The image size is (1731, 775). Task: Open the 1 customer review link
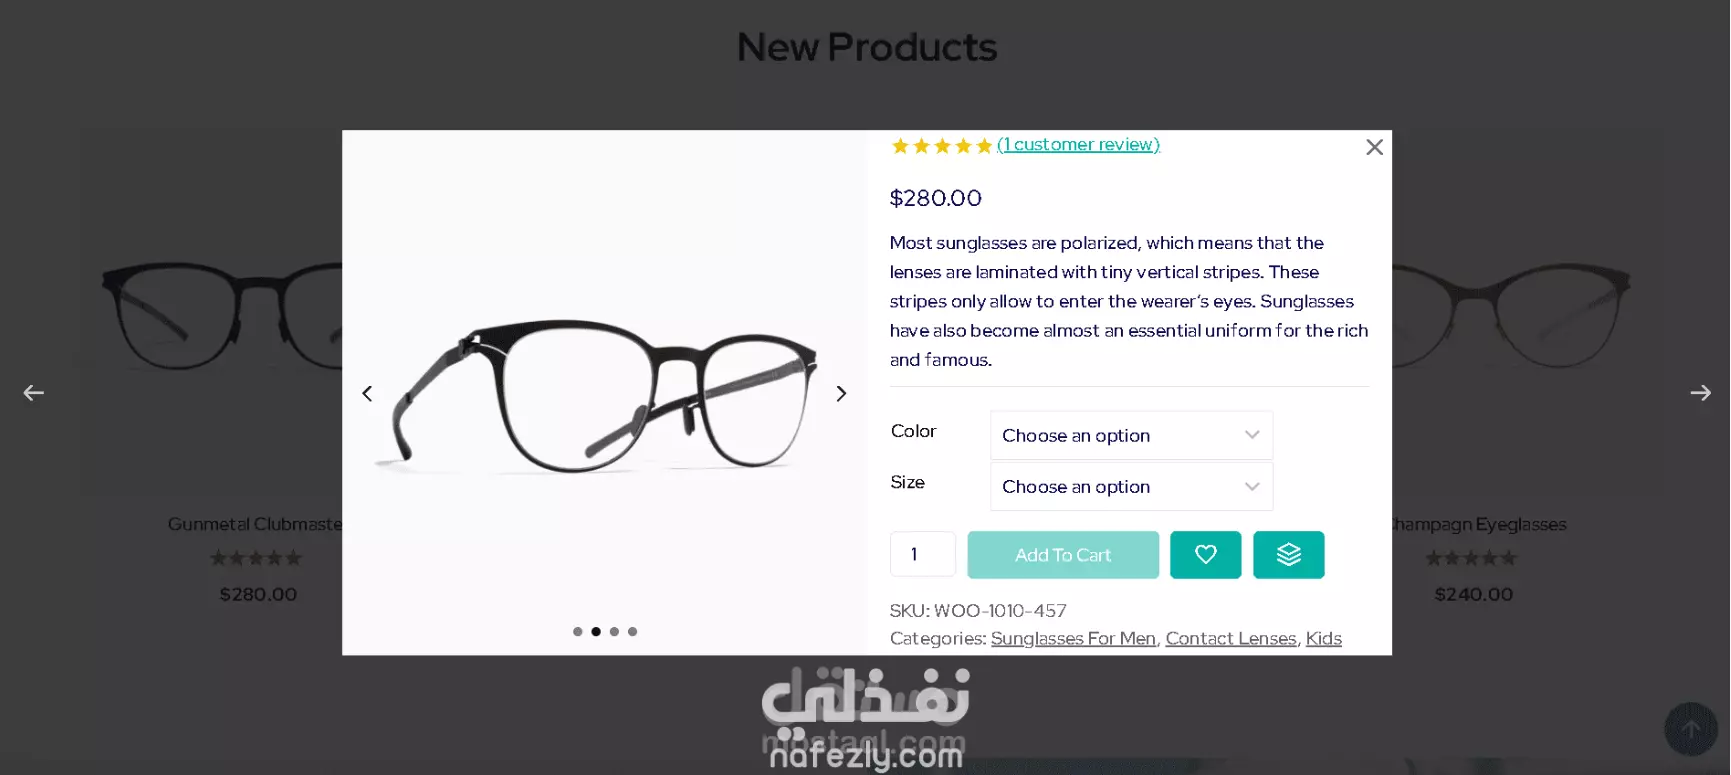tap(1078, 144)
